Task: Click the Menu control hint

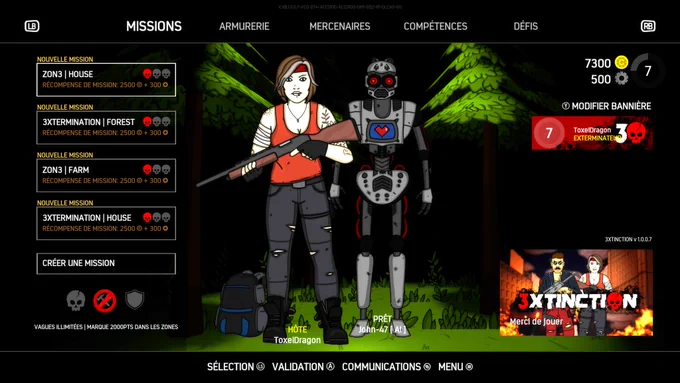Action: [x=455, y=367]
